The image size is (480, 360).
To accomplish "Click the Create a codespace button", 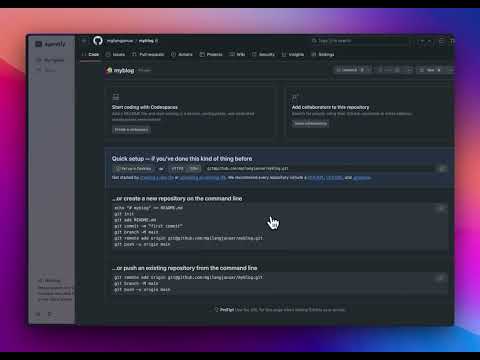I will [131, 130].
